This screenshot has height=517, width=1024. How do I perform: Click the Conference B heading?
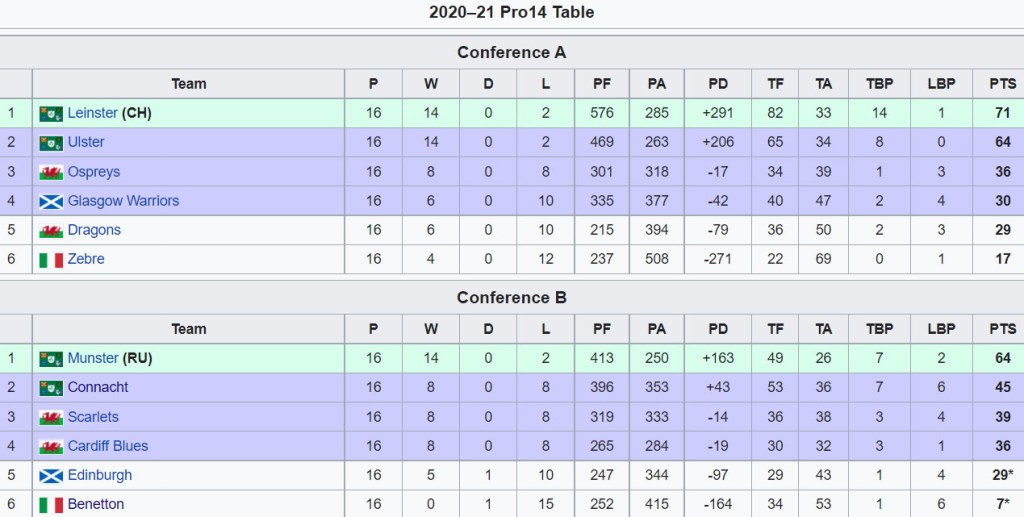(x=512, y=298)
